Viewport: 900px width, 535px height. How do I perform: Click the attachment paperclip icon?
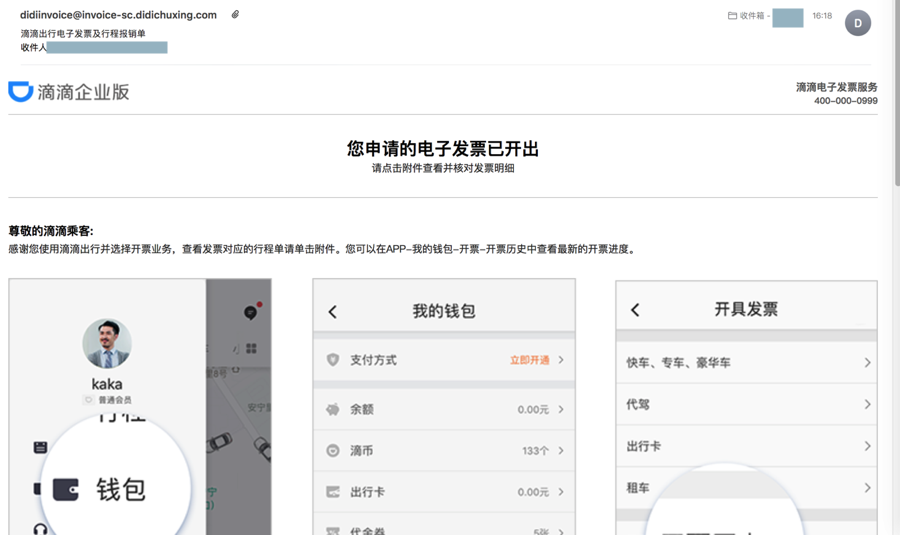pos(235,14)
